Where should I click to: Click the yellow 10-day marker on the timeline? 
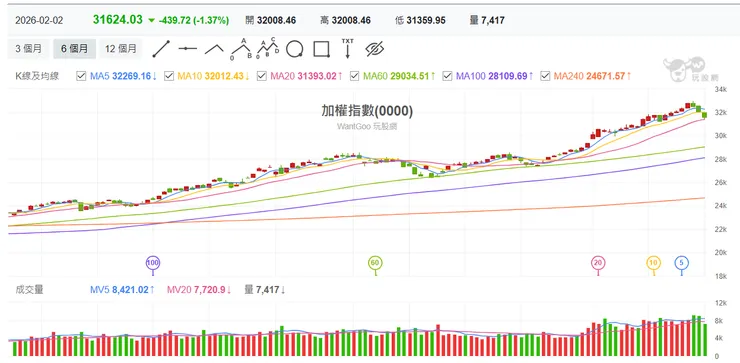654,262
